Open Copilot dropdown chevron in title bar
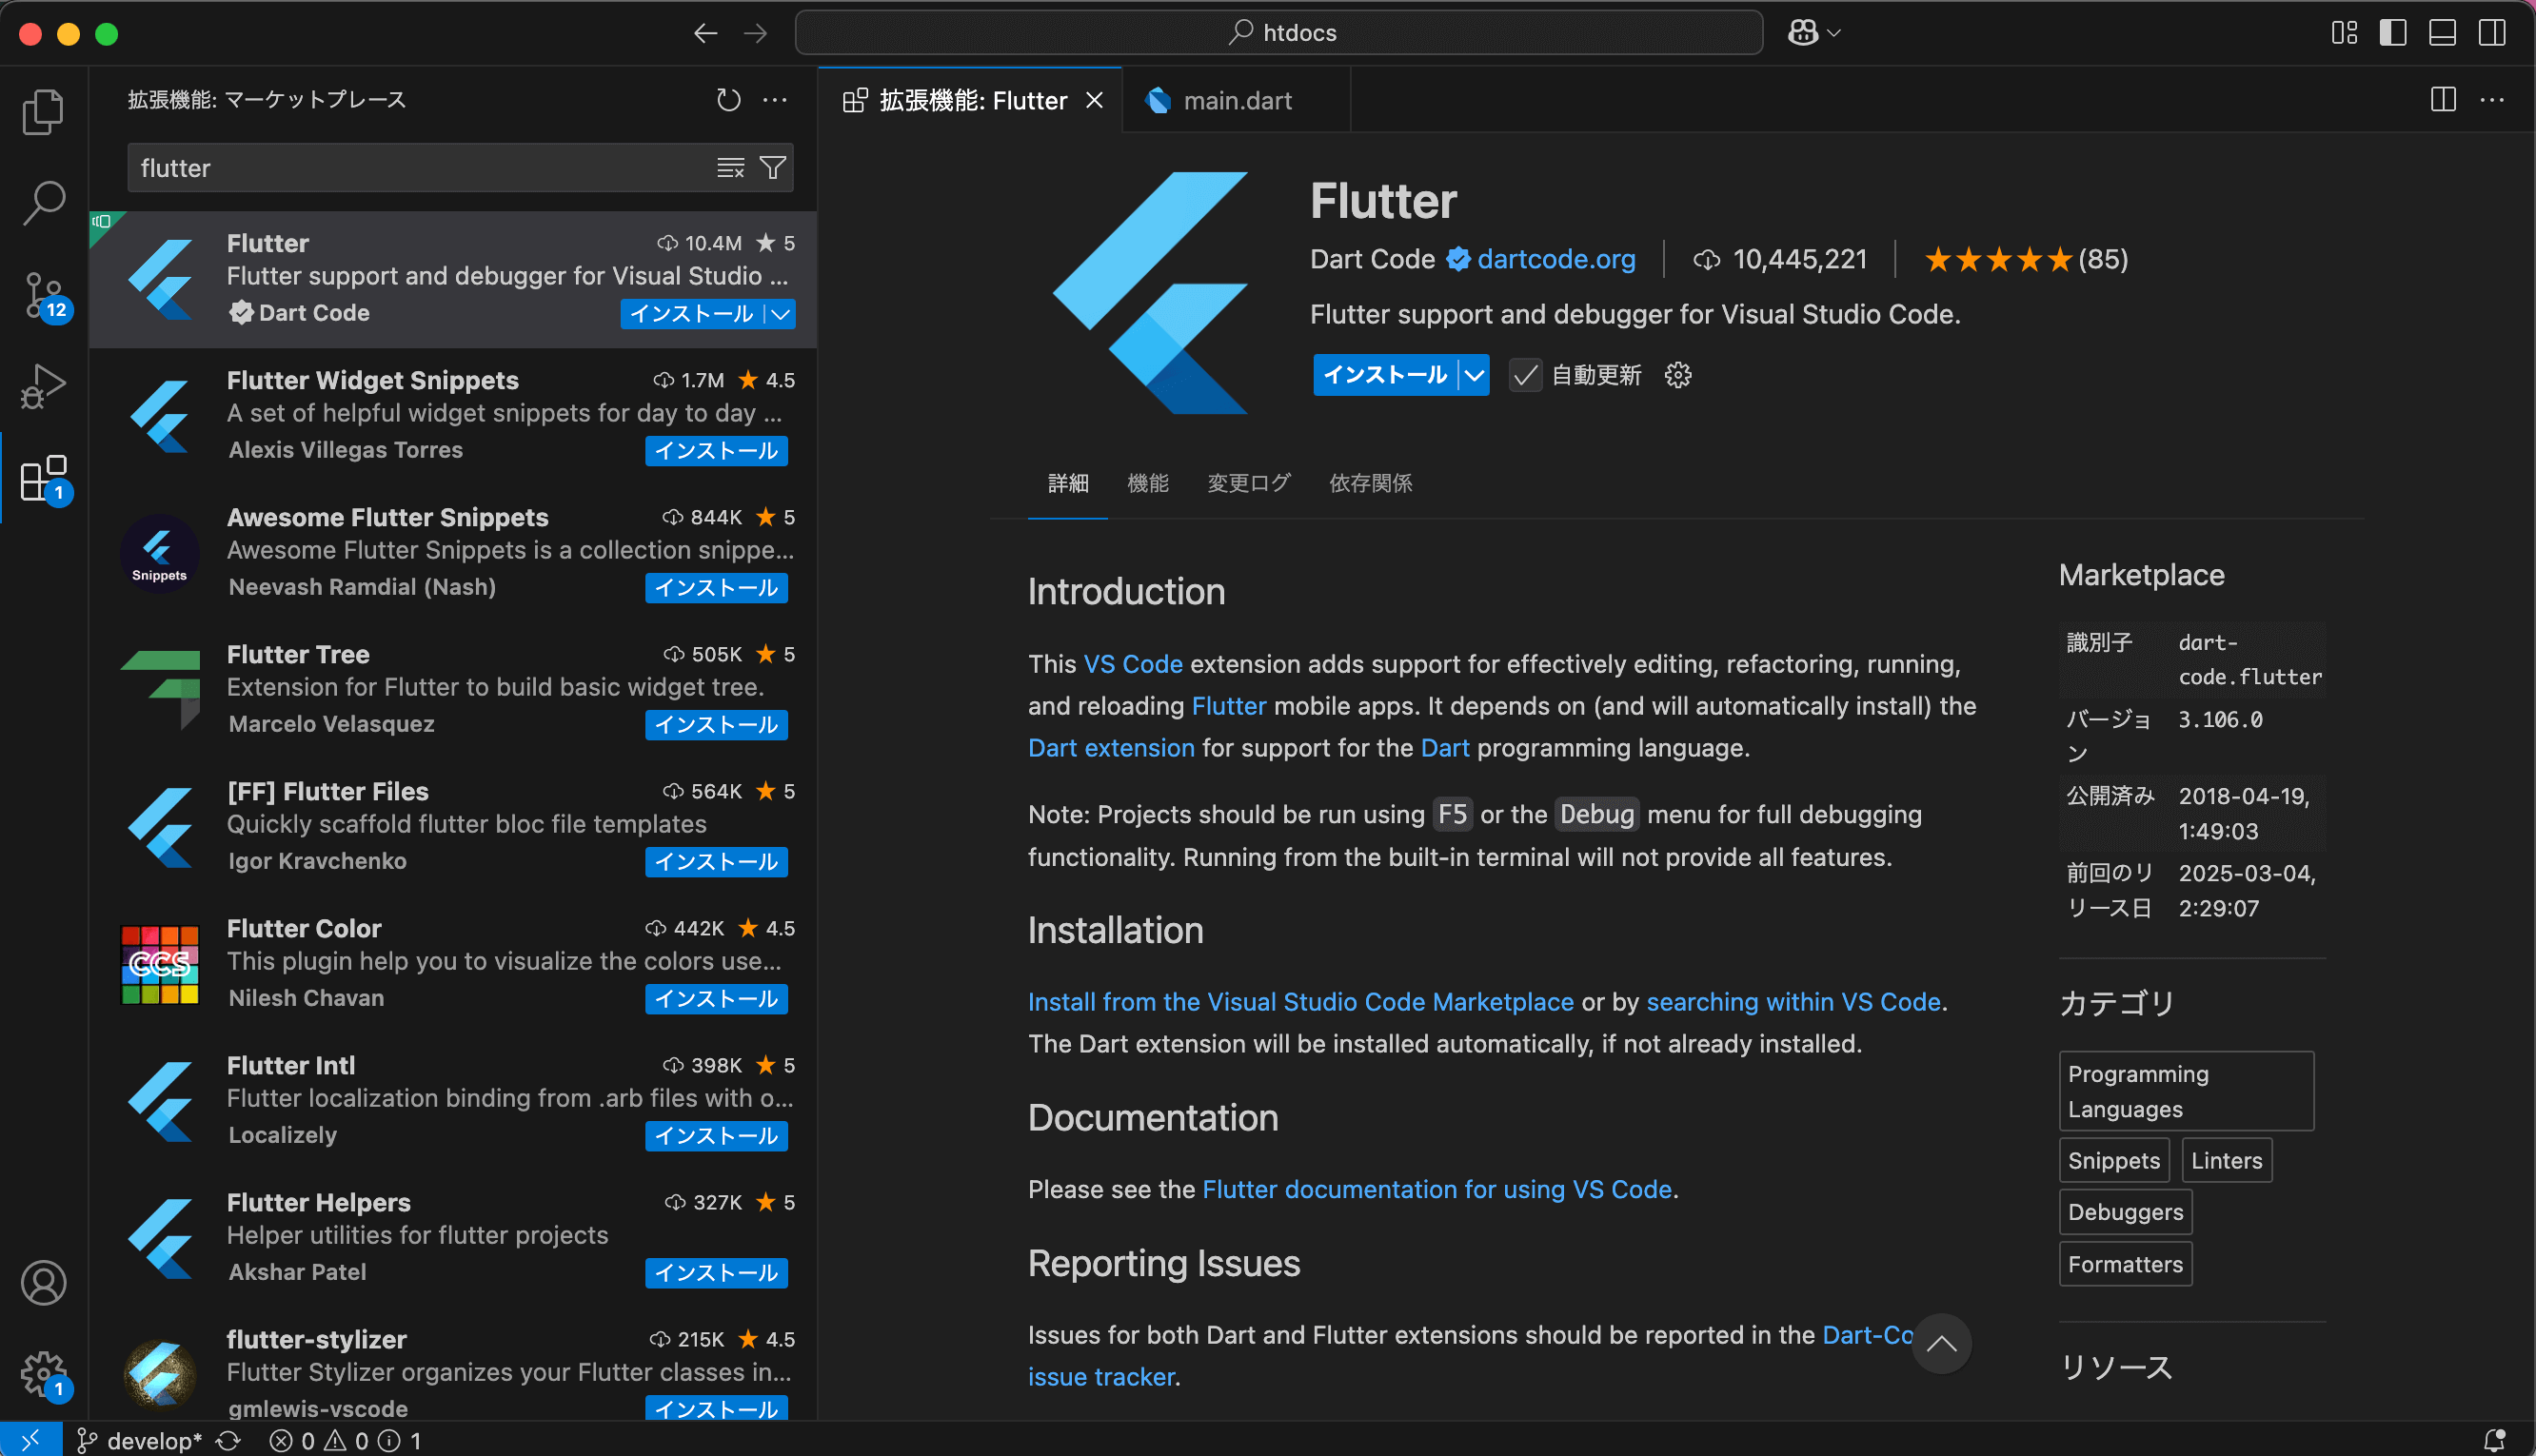This screenshot has height=1456, width=2536. (1834, 33)
